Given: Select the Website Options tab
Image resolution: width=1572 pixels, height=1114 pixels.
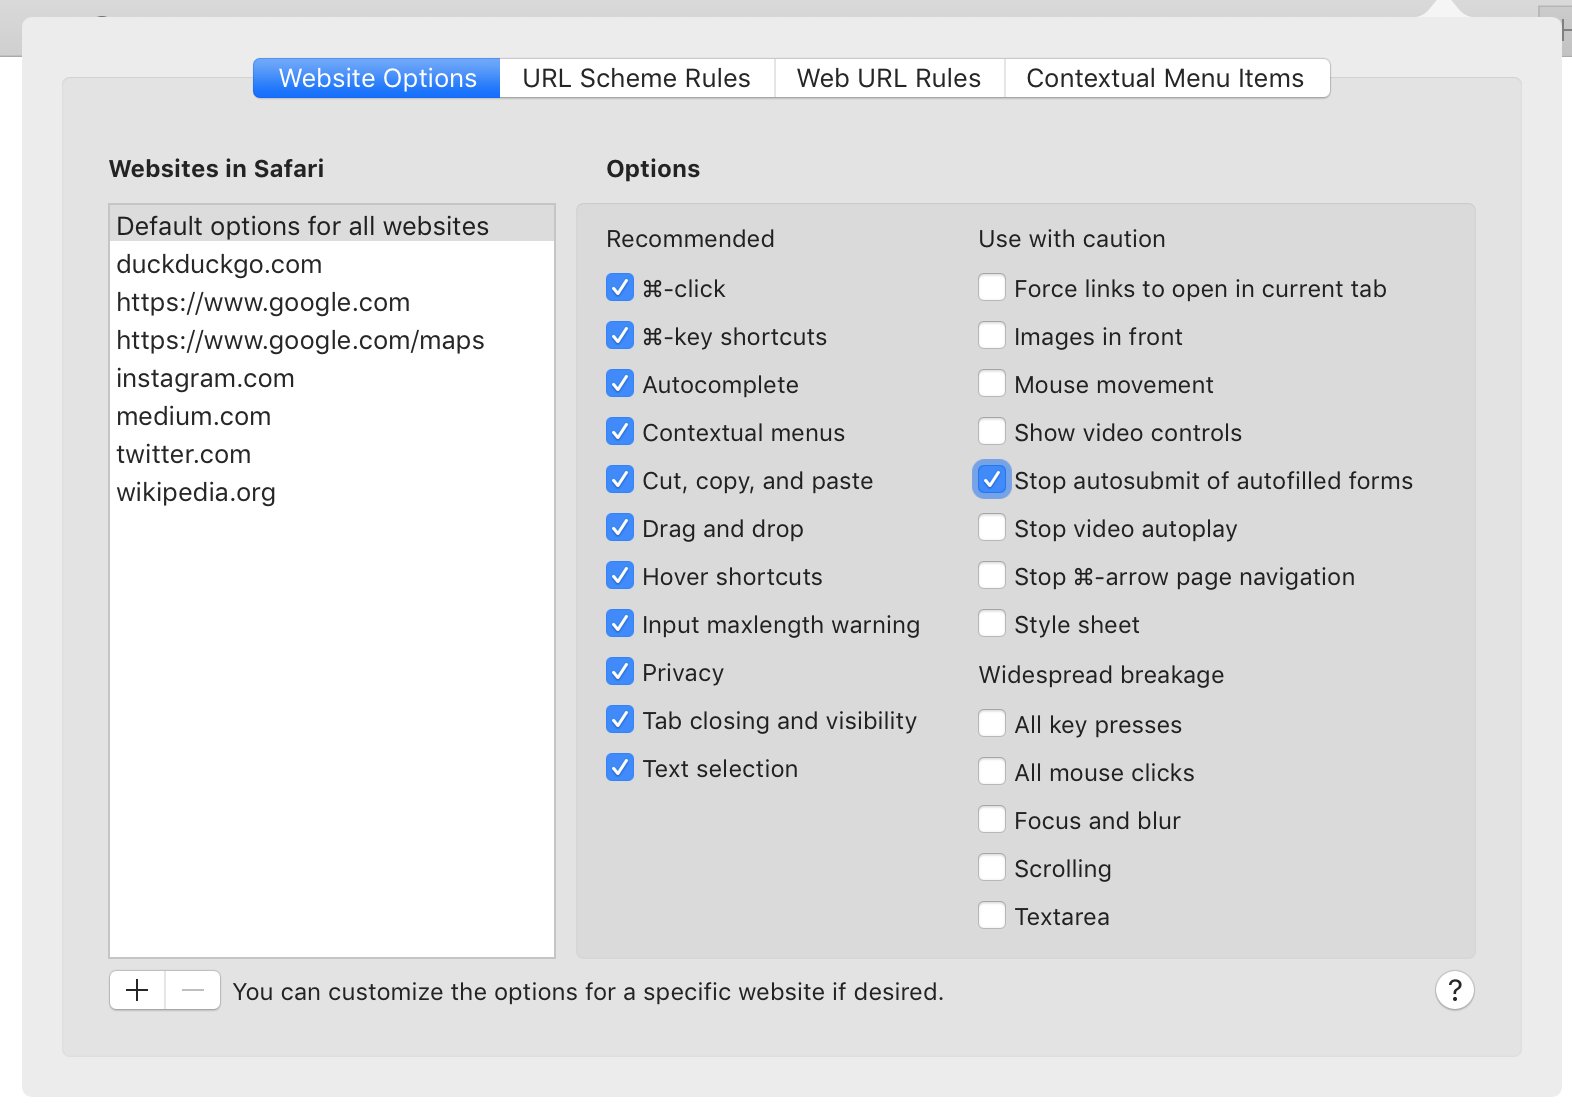Looking at the screenshot, I should (x=377, y=78).
